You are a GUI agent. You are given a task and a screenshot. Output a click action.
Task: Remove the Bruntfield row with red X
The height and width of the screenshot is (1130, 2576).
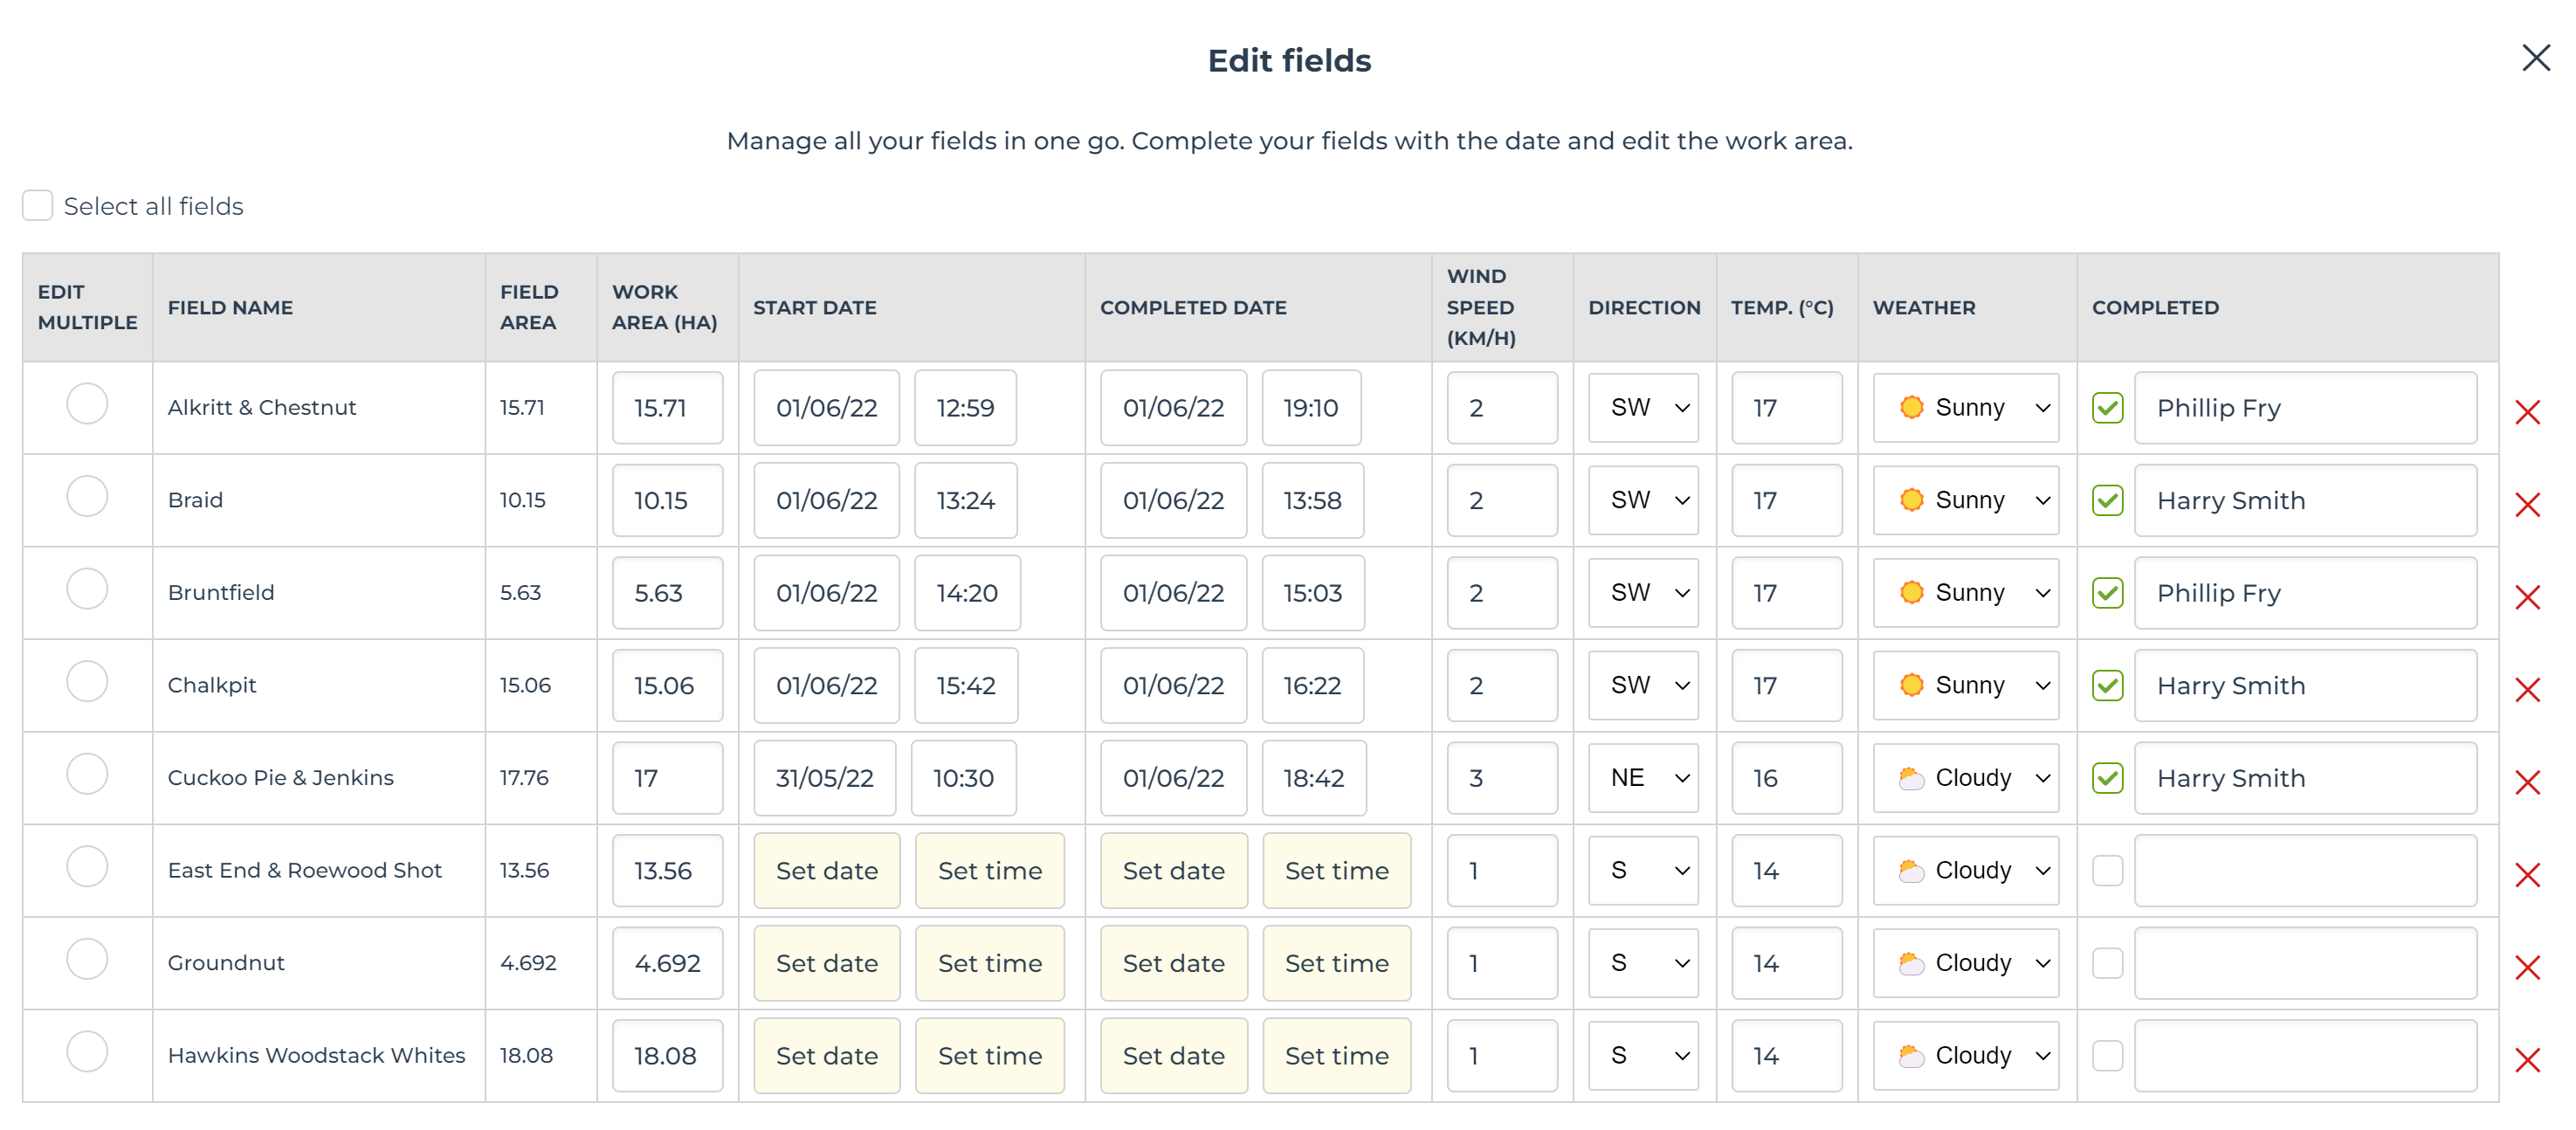pyautogui.click(x=2527, y=597)
